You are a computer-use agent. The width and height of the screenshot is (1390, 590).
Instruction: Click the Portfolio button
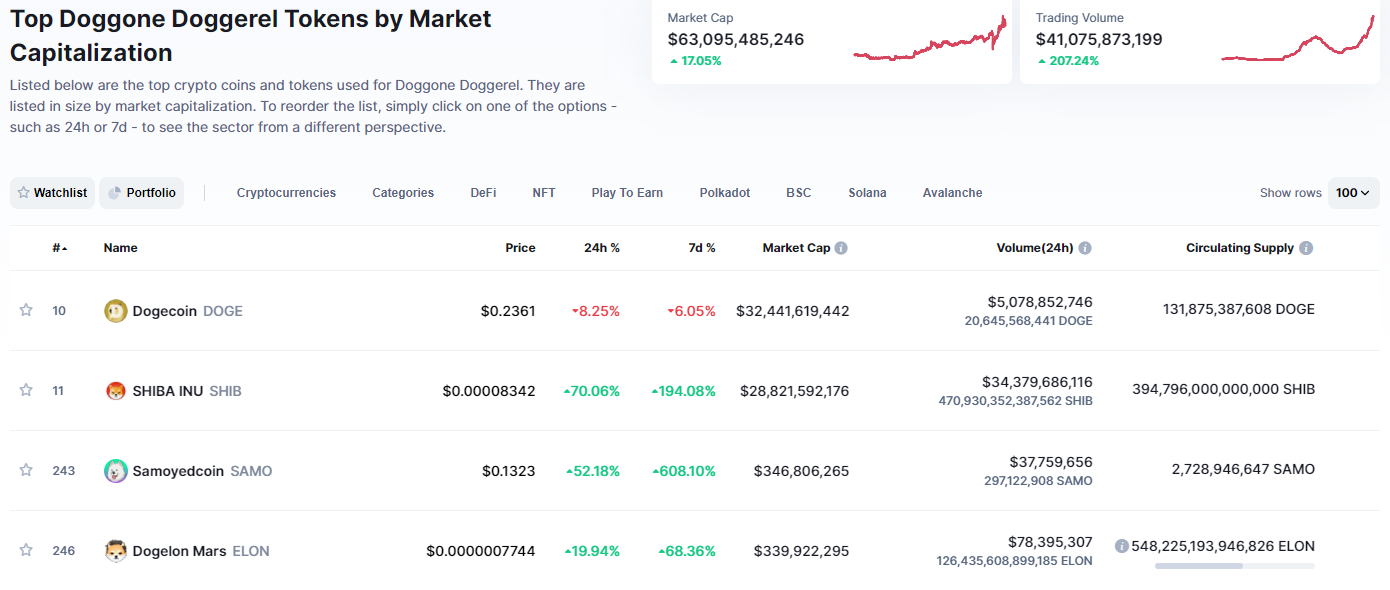[141, 193]
